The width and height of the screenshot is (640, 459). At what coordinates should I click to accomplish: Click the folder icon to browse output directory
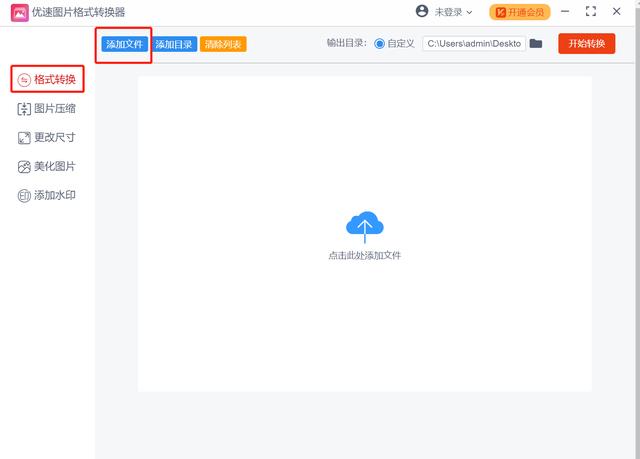point(536,44)
